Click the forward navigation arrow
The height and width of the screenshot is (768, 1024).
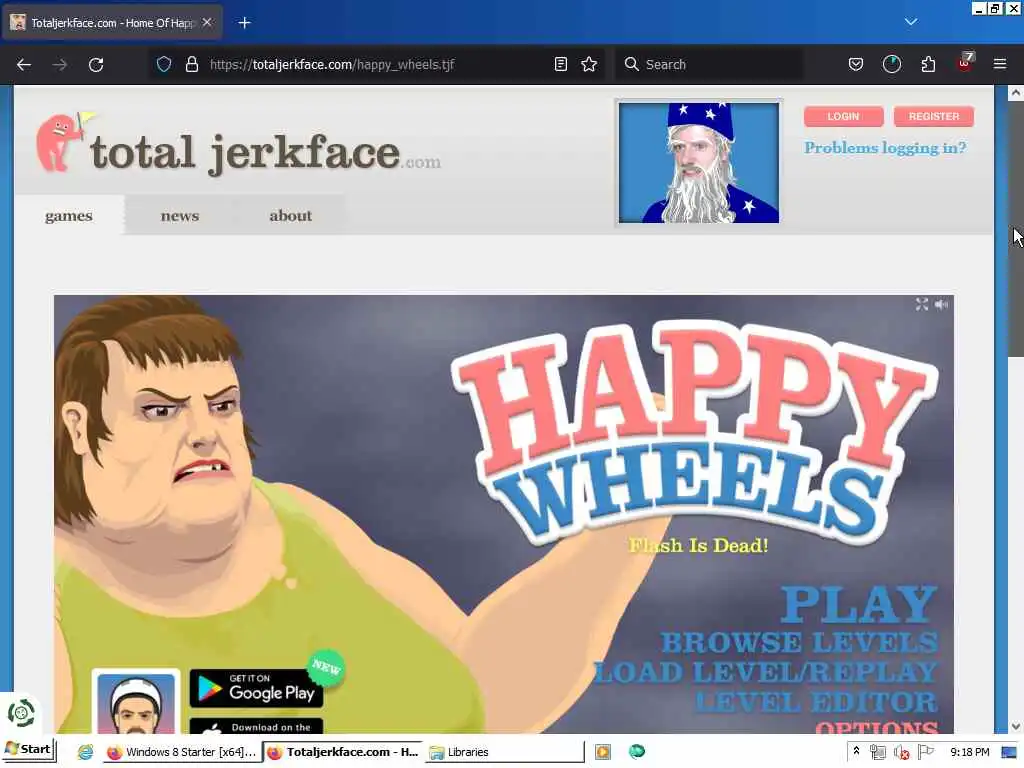coord(60,65)
